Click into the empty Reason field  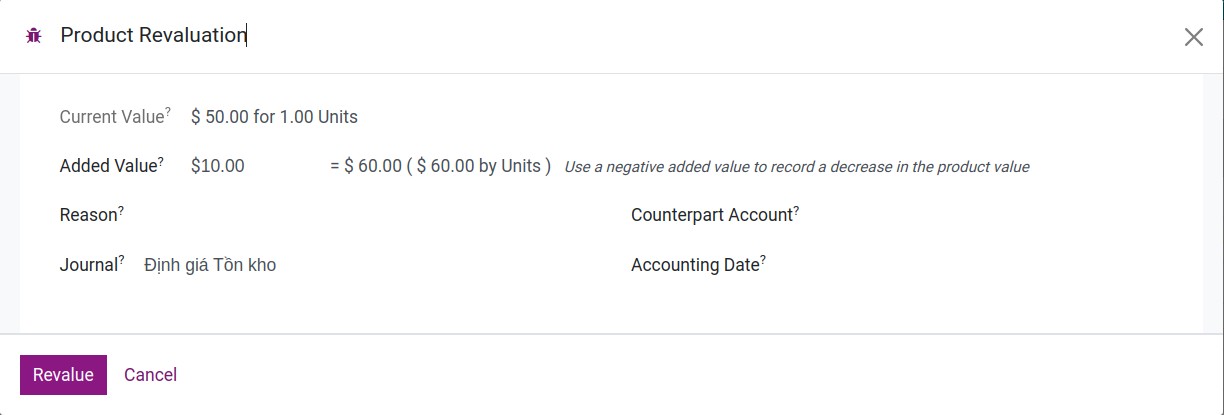tap(350, 215)
